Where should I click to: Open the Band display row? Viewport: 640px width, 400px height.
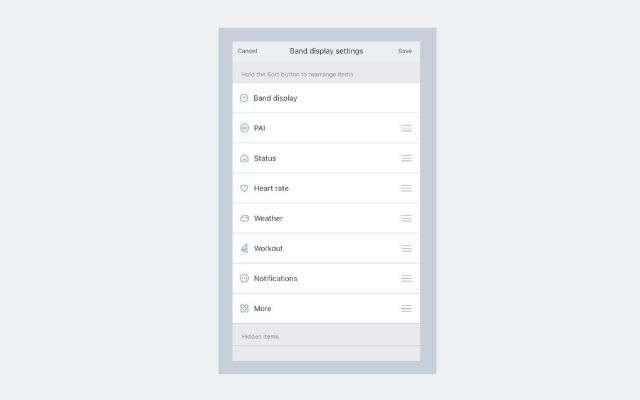tap(326, 98)
